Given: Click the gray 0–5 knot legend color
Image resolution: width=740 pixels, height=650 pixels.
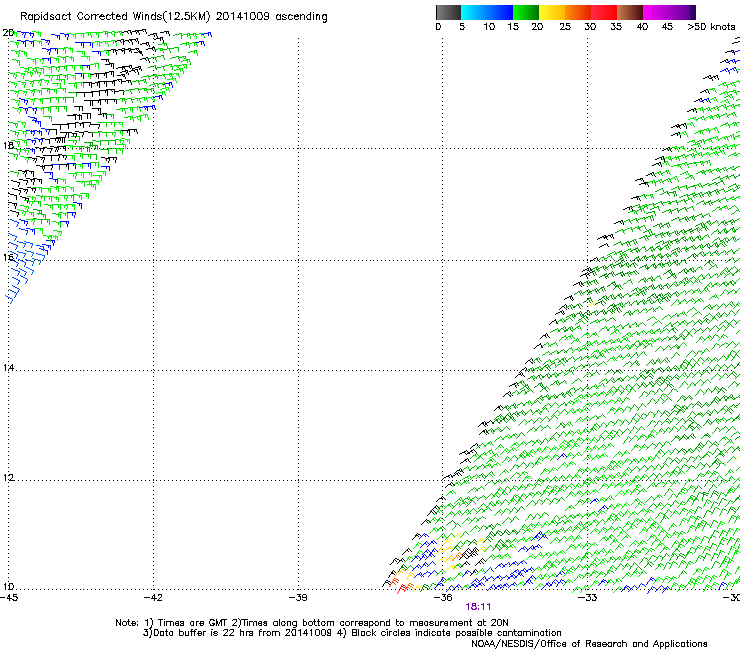Looking at the screenshot, I should click(x=448, y=12).
